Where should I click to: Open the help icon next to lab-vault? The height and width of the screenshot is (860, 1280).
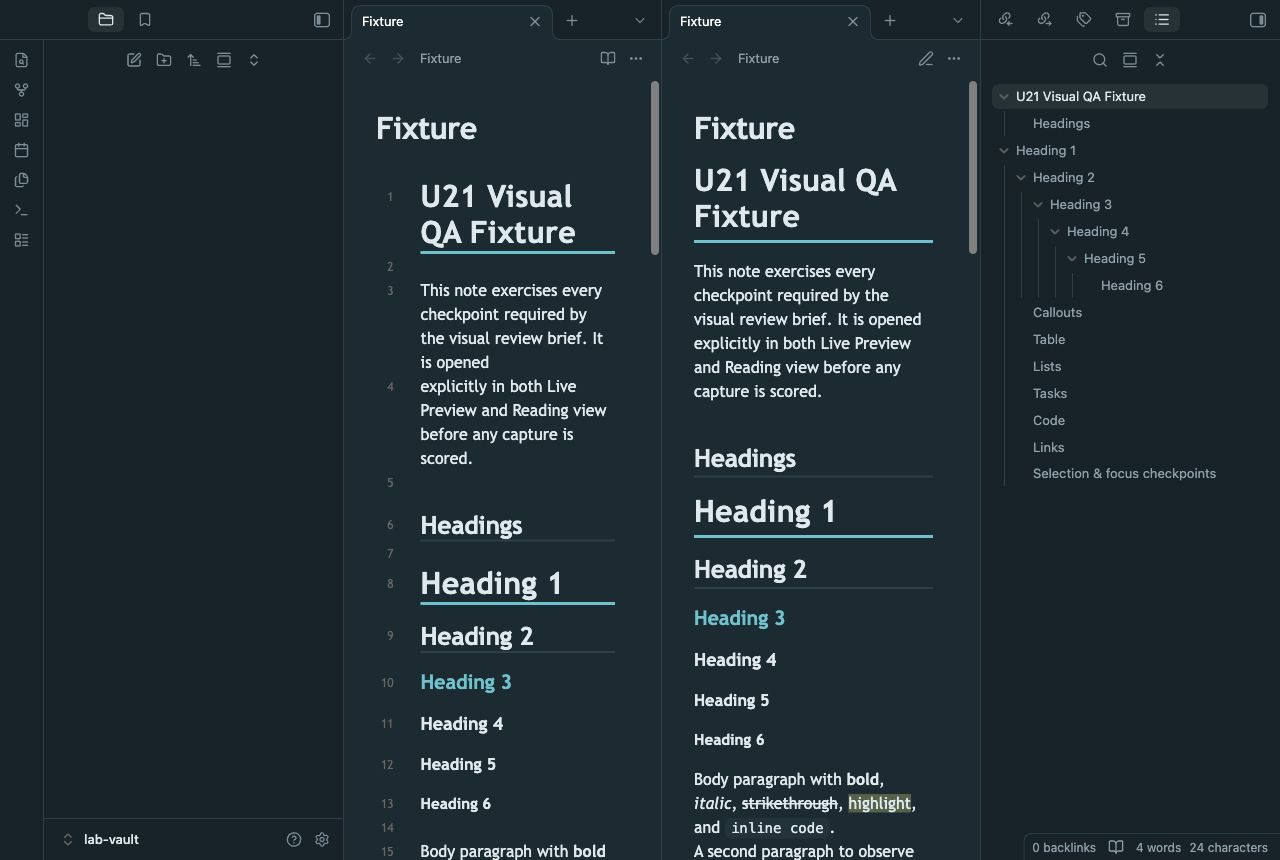[x=294, y=839]
